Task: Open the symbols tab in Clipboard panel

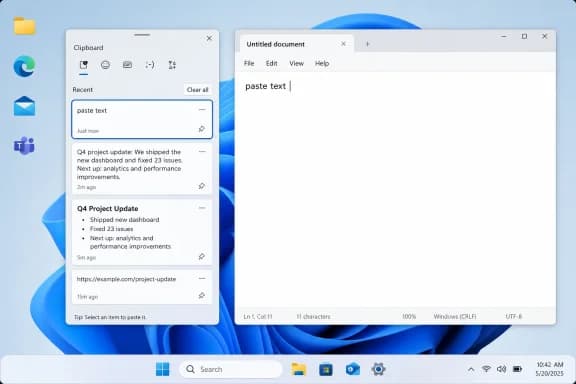Action: (x=172, y=65)
